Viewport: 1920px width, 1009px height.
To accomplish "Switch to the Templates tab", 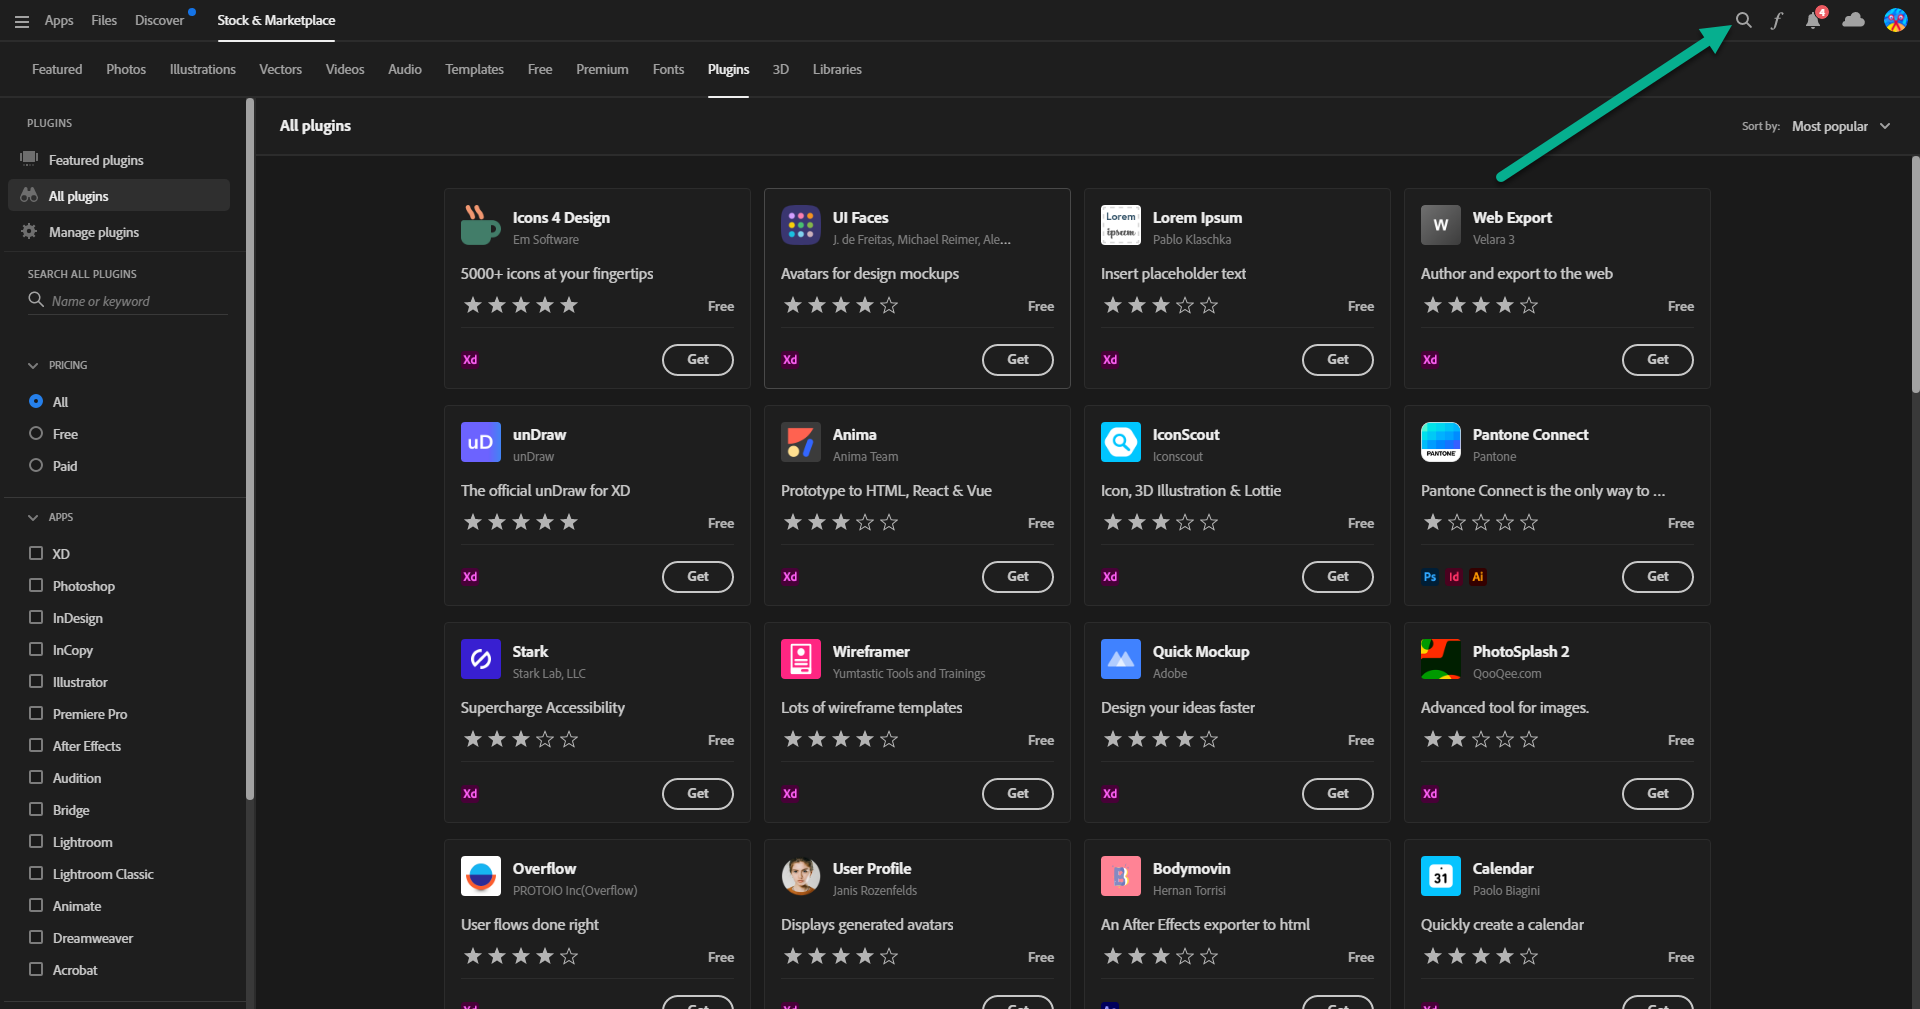I will click(x=474, y=69).
